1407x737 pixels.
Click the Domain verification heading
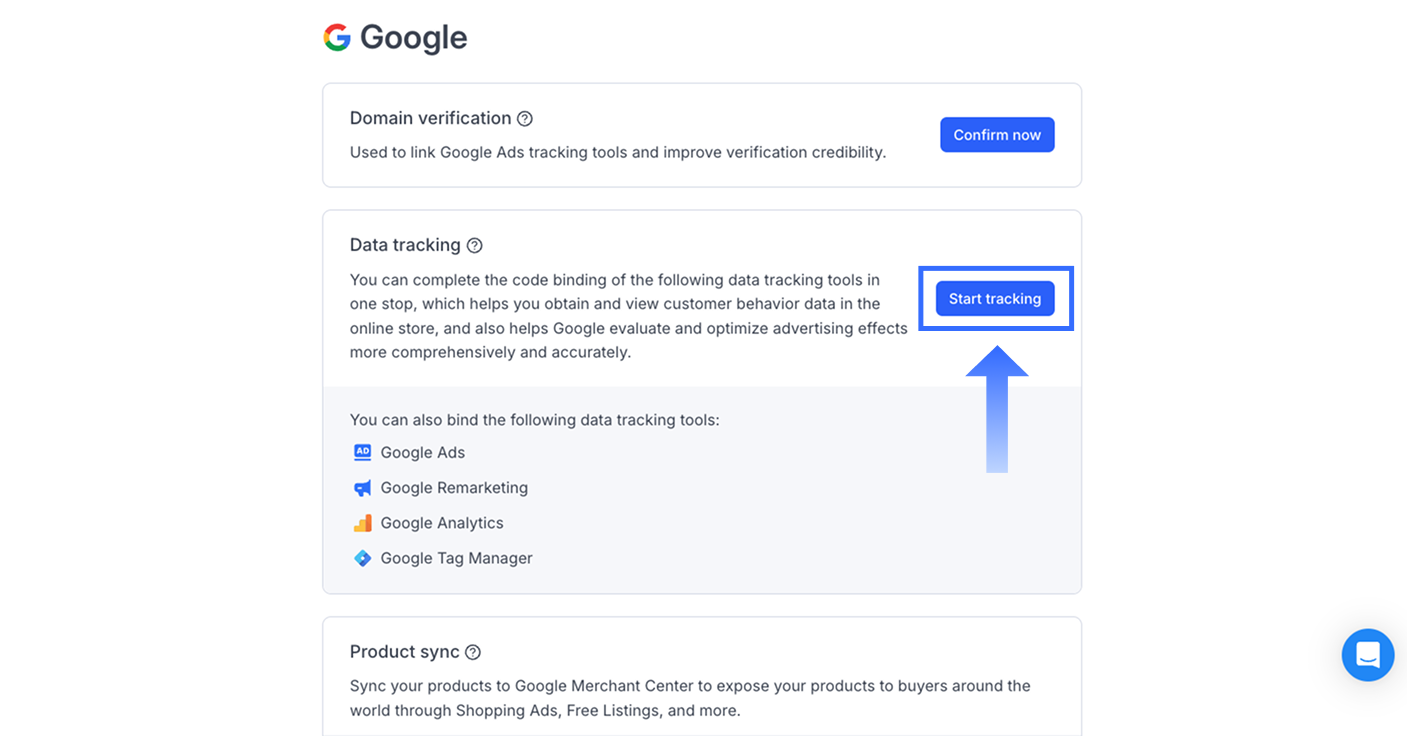[430, 118]
